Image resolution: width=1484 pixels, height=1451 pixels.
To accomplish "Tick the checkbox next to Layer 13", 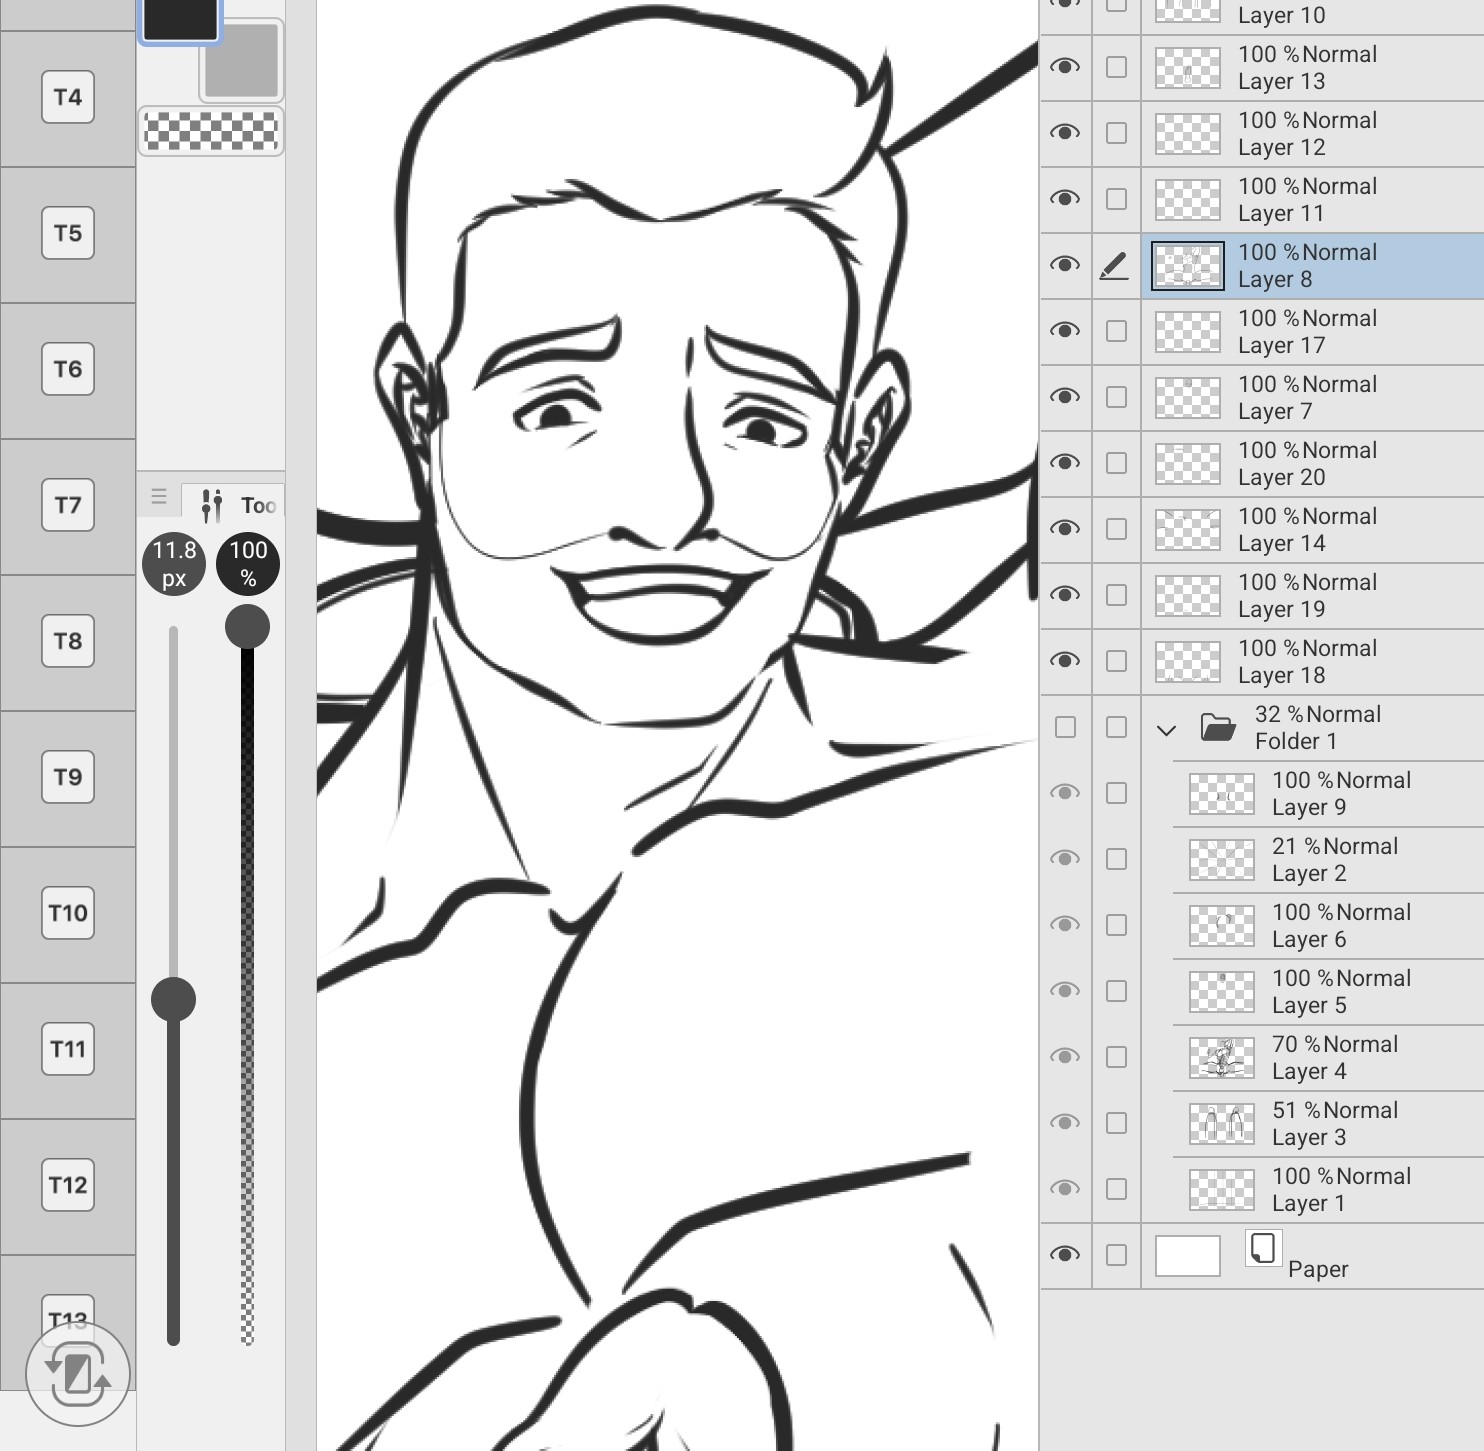I will point(1116,67).
